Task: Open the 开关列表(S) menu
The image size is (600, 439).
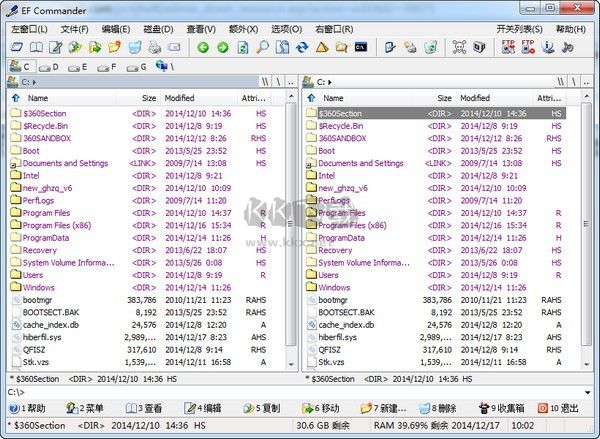Action: pyautogui.click(x=519, y=29)
